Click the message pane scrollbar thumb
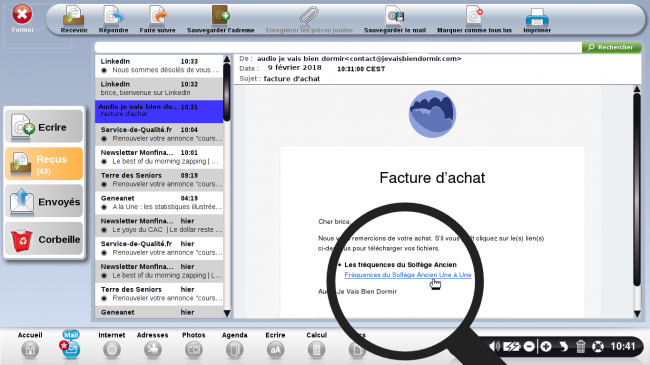Viewport: 650px width, 365px height. (637, 190)
